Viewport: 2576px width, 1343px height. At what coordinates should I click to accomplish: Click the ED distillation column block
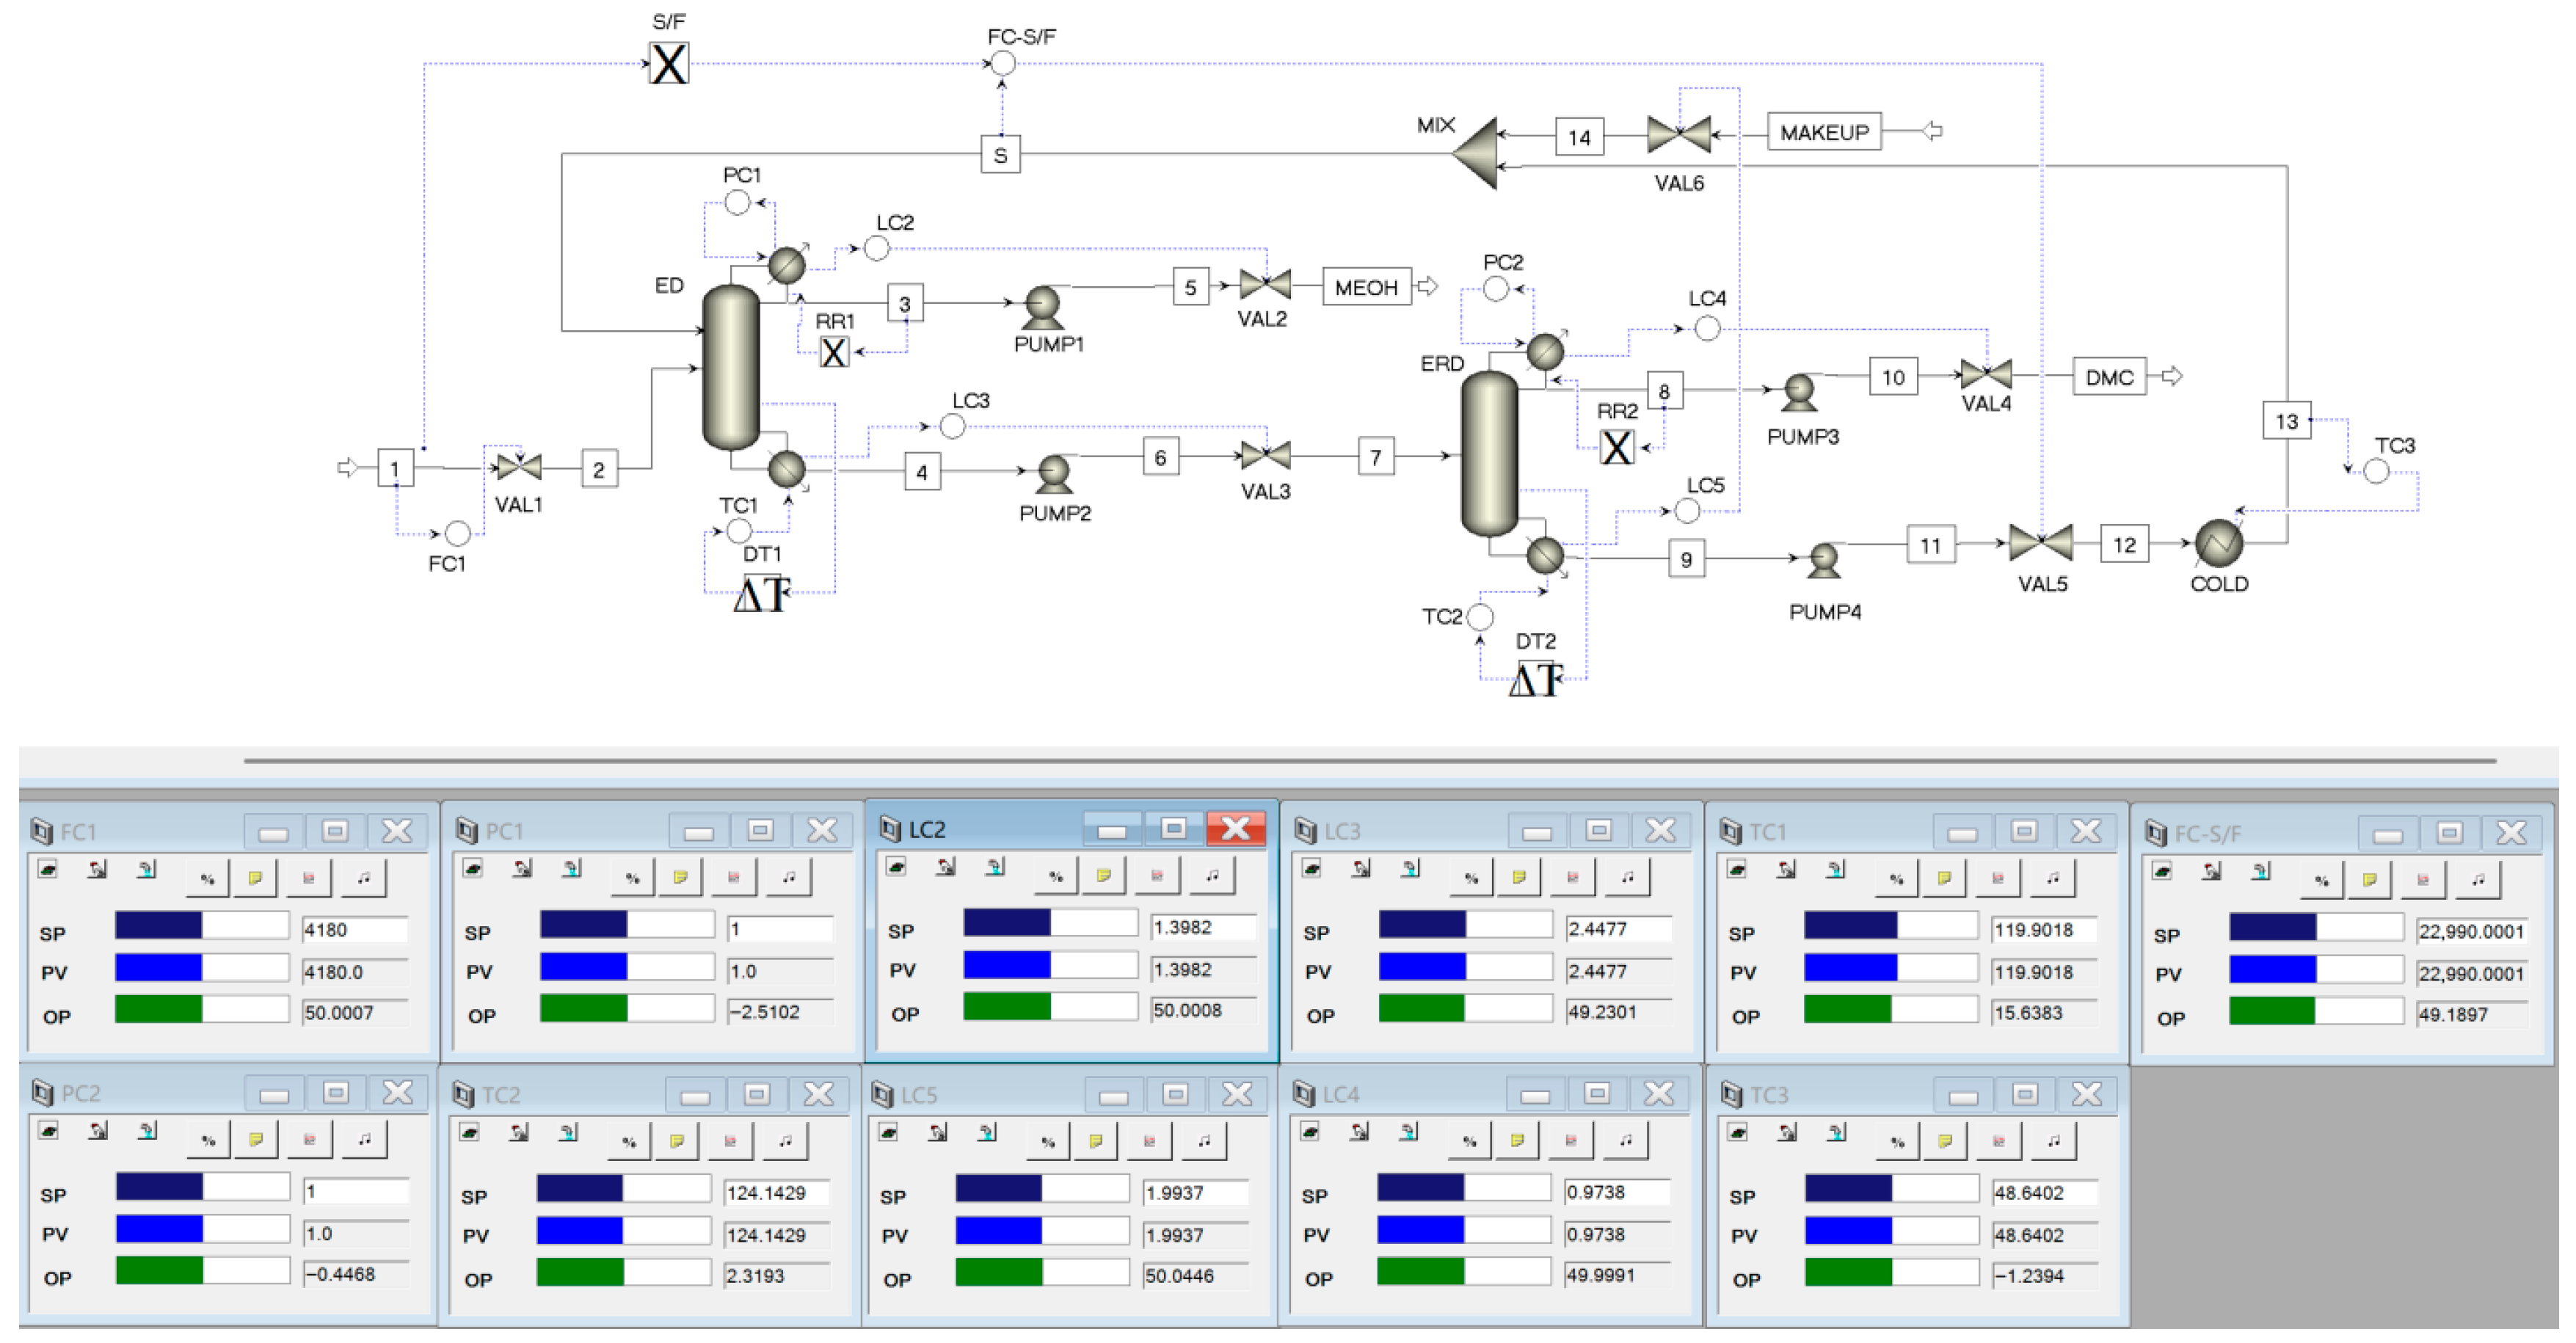(x=731, y=367)
